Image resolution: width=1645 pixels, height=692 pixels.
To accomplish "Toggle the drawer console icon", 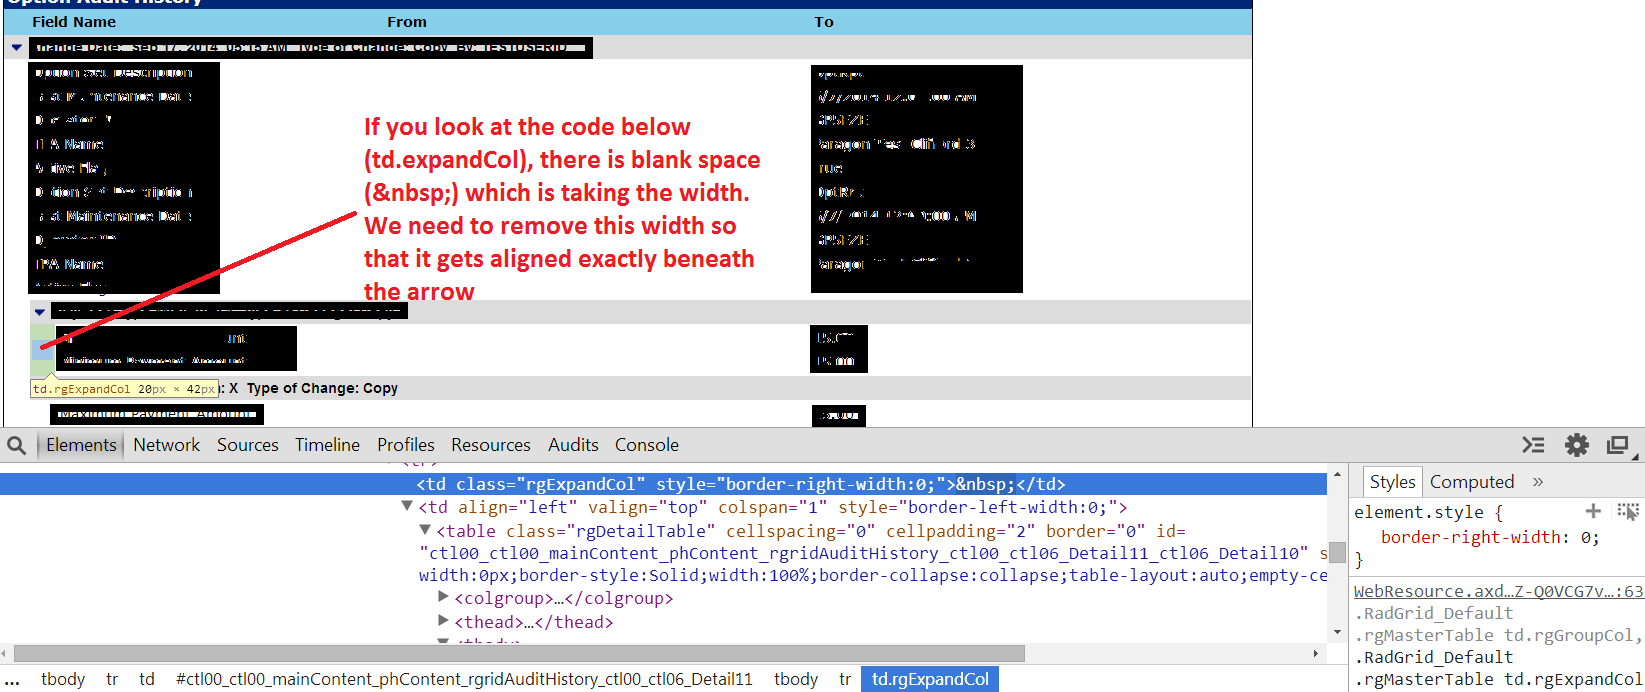I will (1533, 445).
